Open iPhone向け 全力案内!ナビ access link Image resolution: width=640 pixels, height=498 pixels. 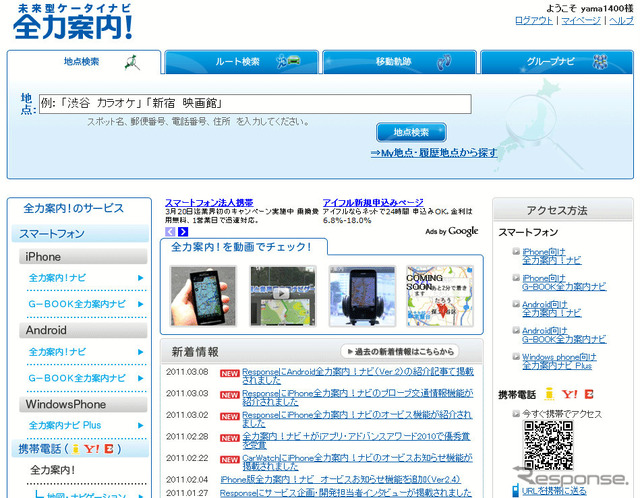(552, 256)
